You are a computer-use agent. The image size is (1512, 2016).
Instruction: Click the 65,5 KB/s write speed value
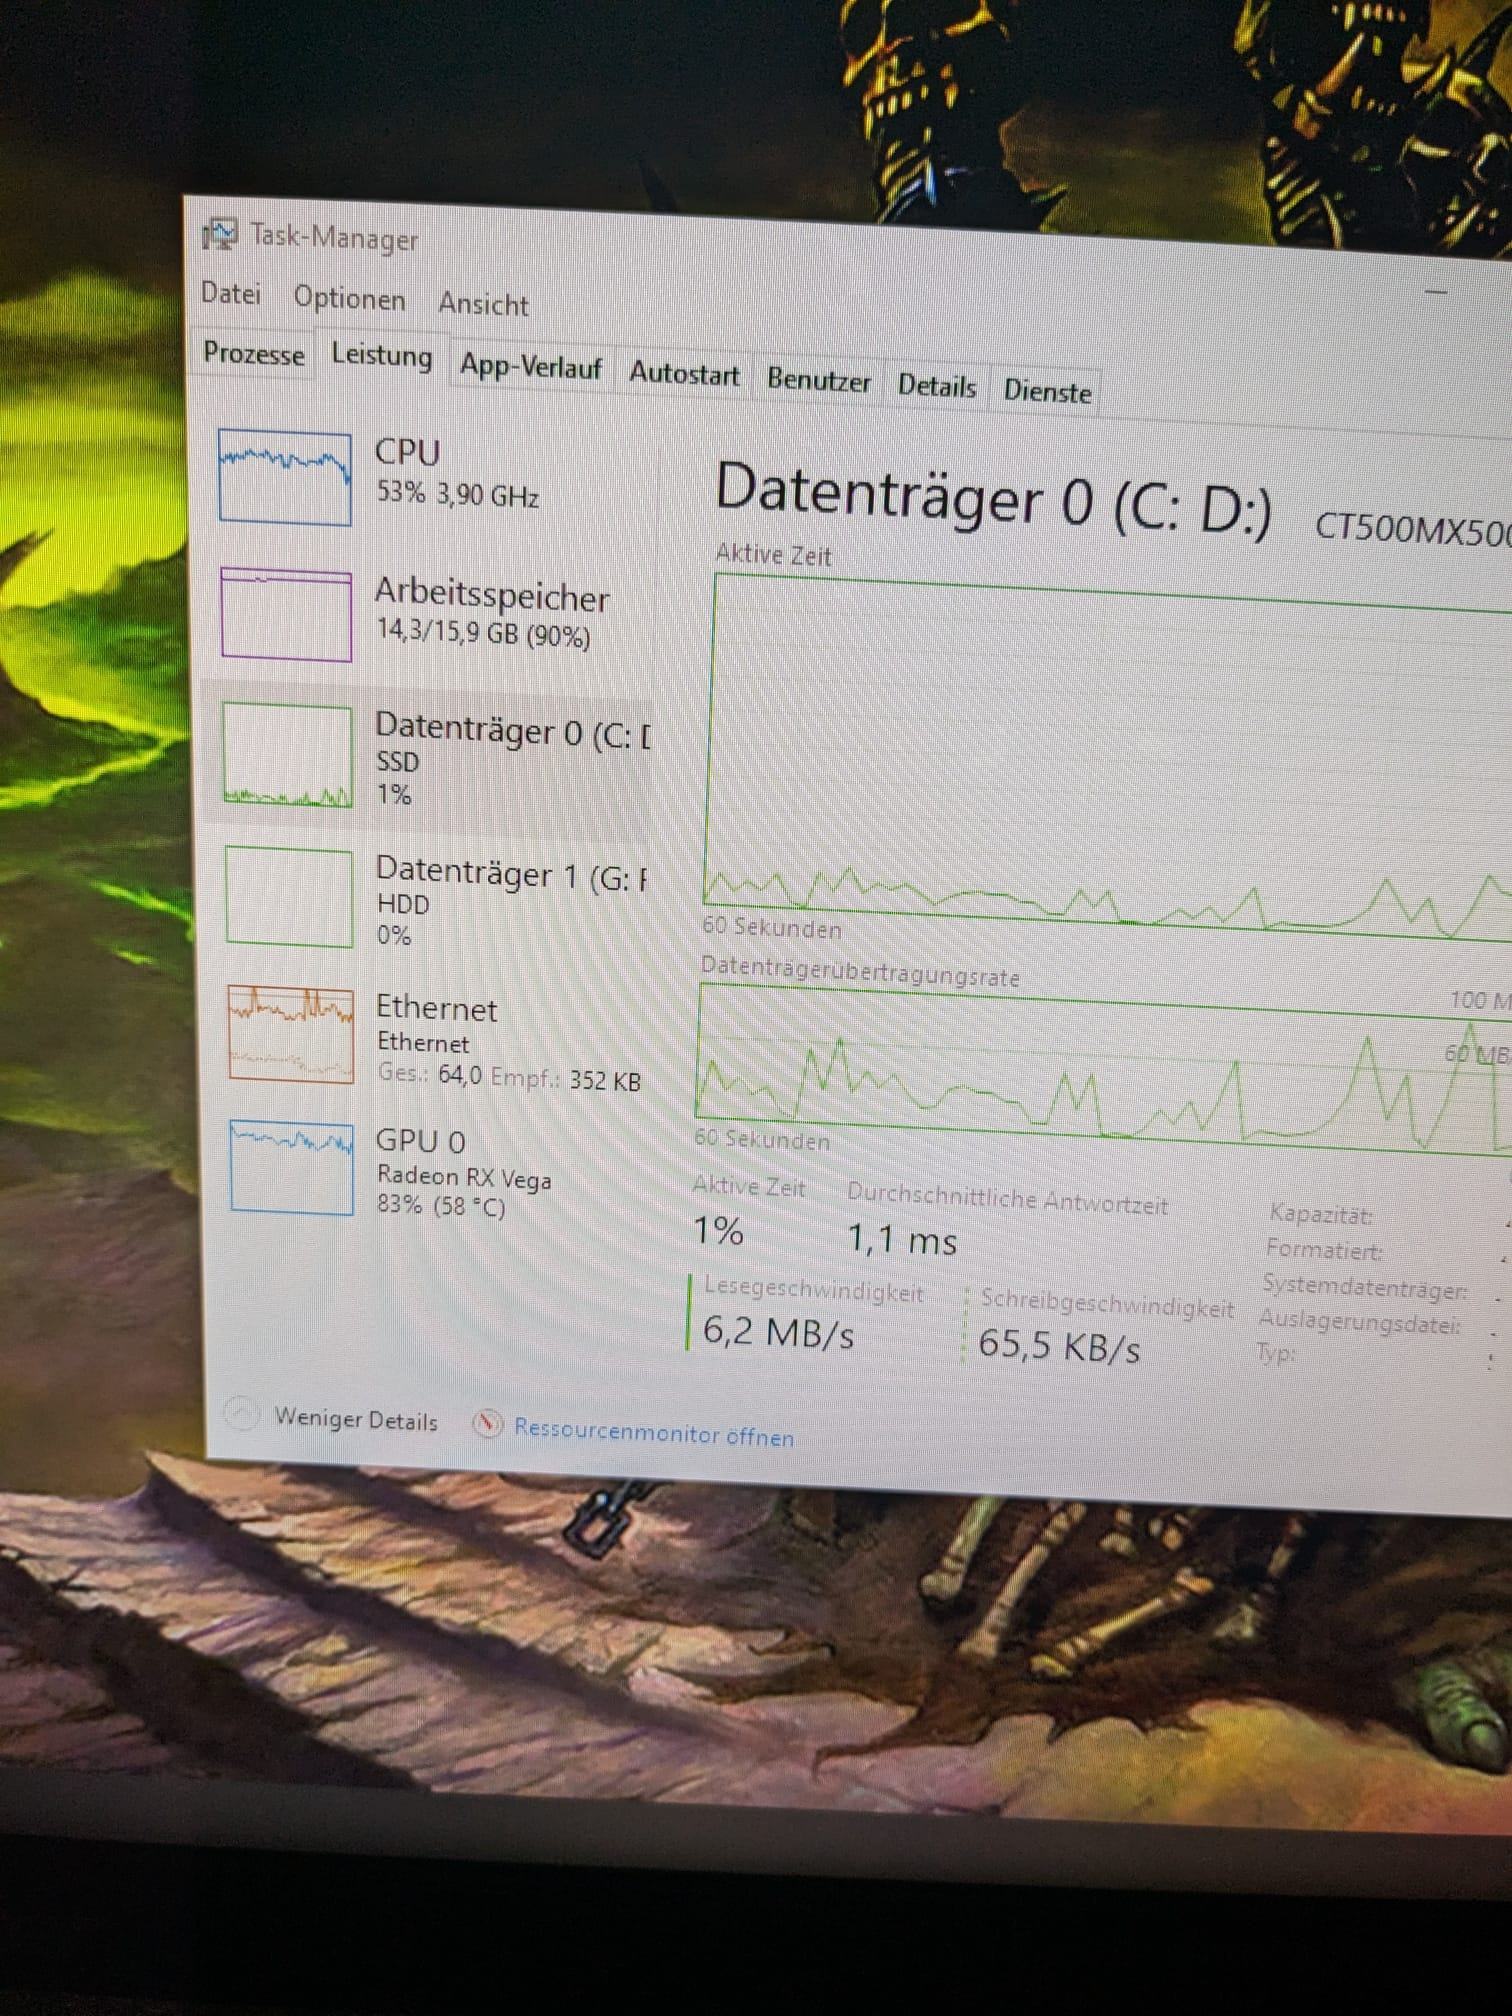pyautogui.click(x=1059, y=1345)
